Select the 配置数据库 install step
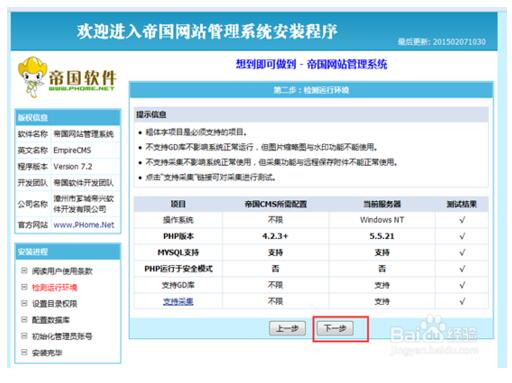Viewport: 512px width, 383px height. [x=51, y=320]
